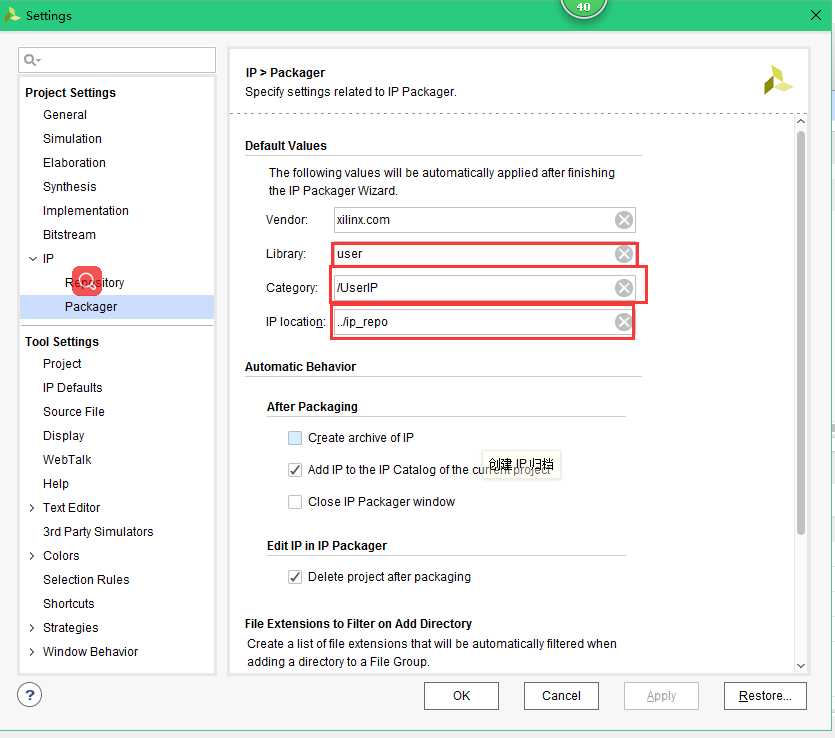Clear the IP location field value
This screenshot has height=738, width=835.
tap(624, 322)
